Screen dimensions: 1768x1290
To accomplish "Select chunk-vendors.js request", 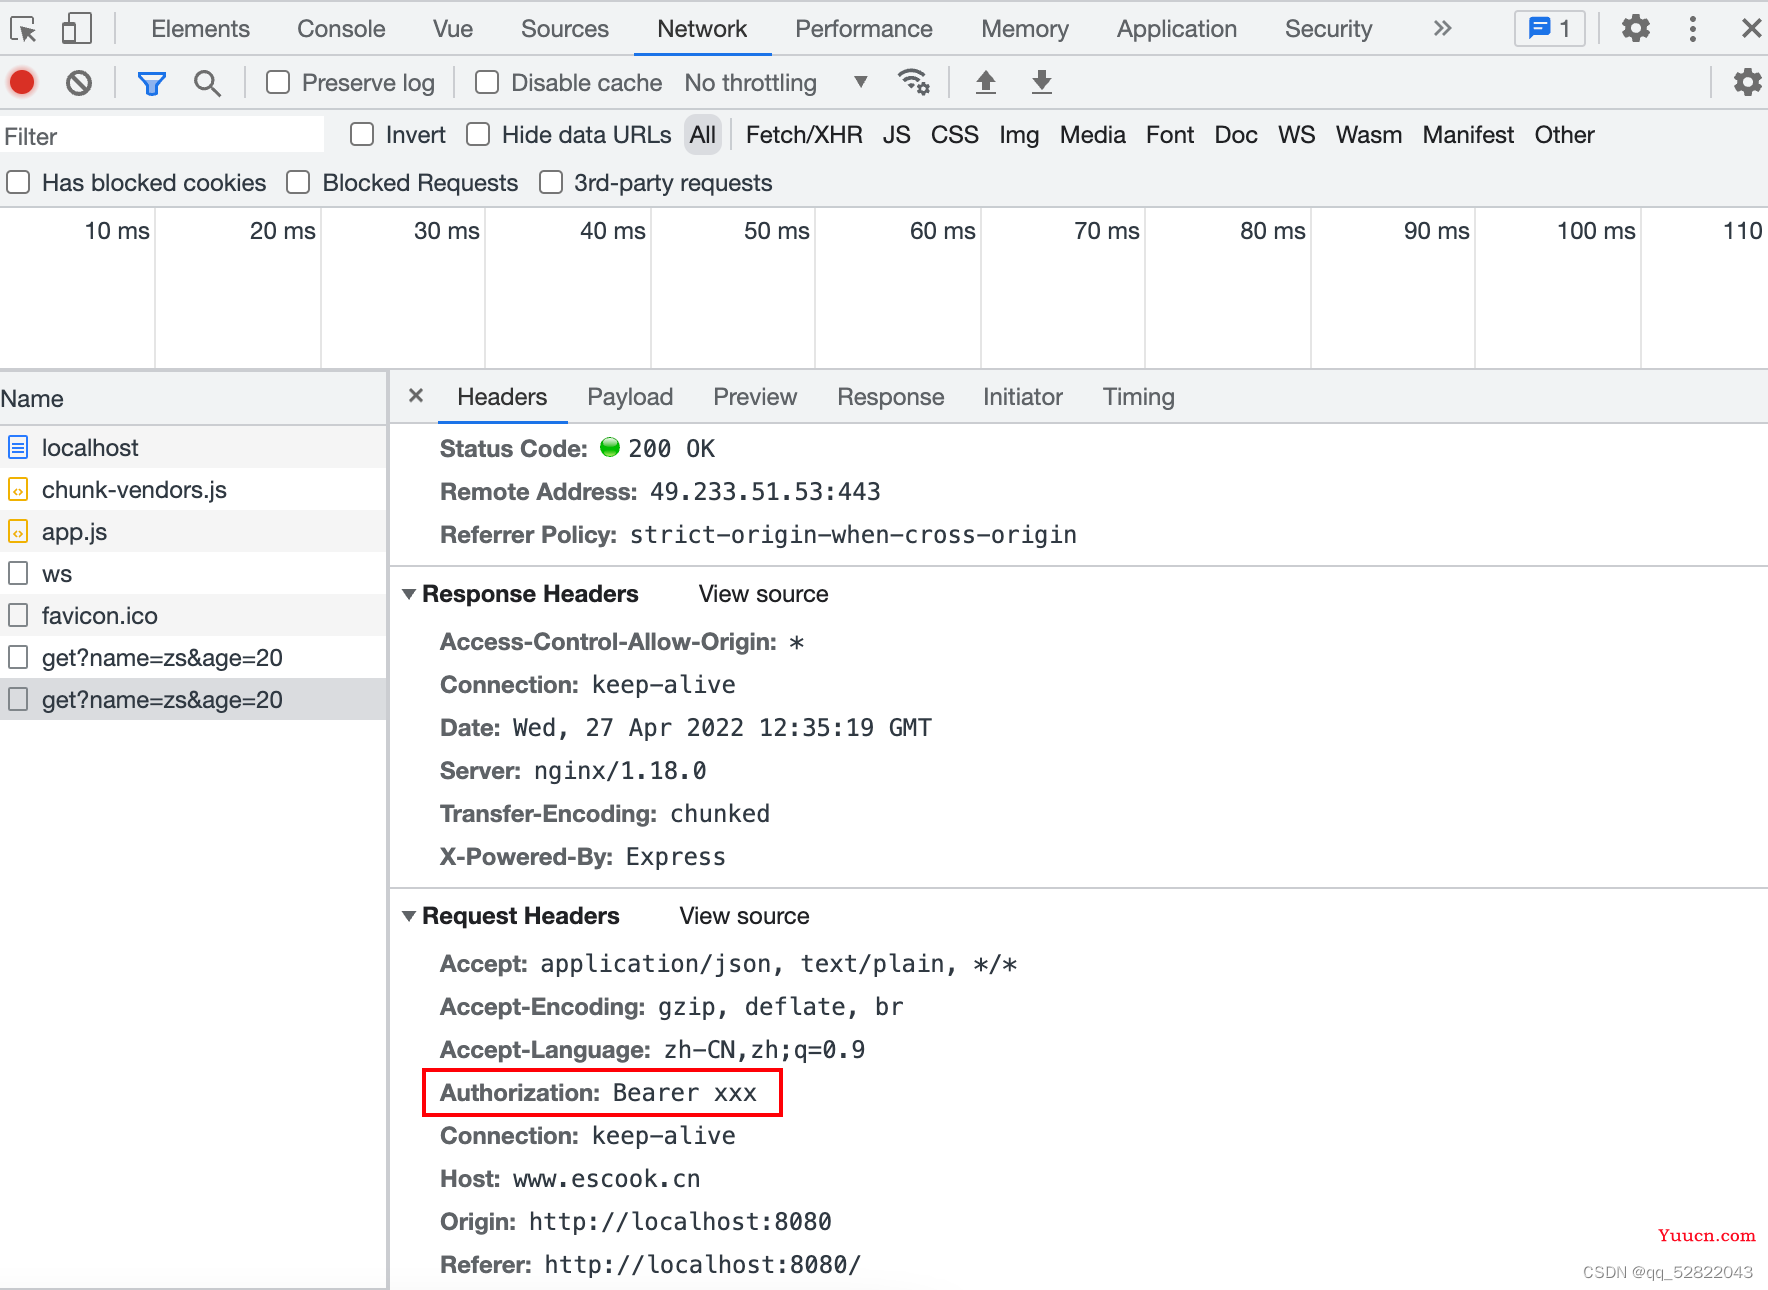I will (x=193, y=490).
